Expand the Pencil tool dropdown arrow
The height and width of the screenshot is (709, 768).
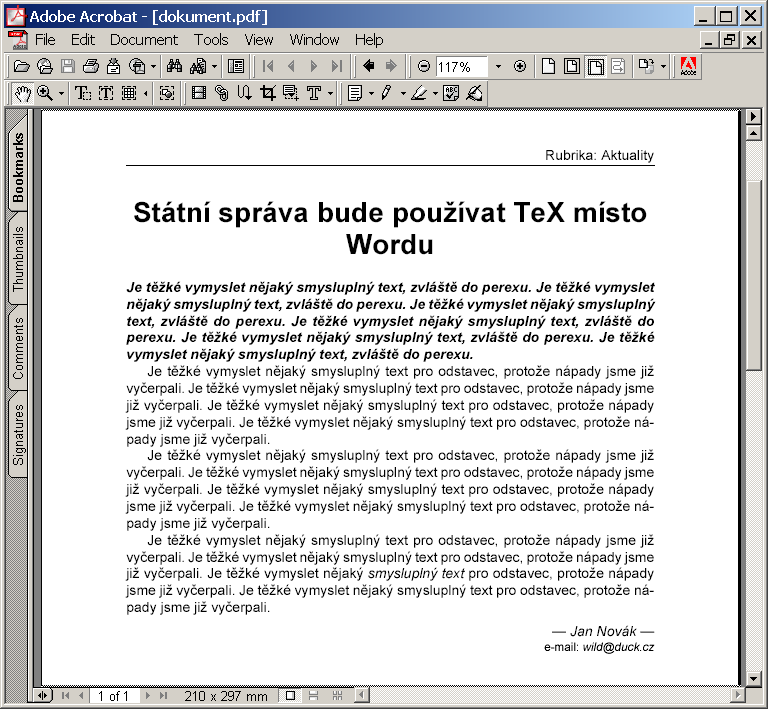(403, 93)
